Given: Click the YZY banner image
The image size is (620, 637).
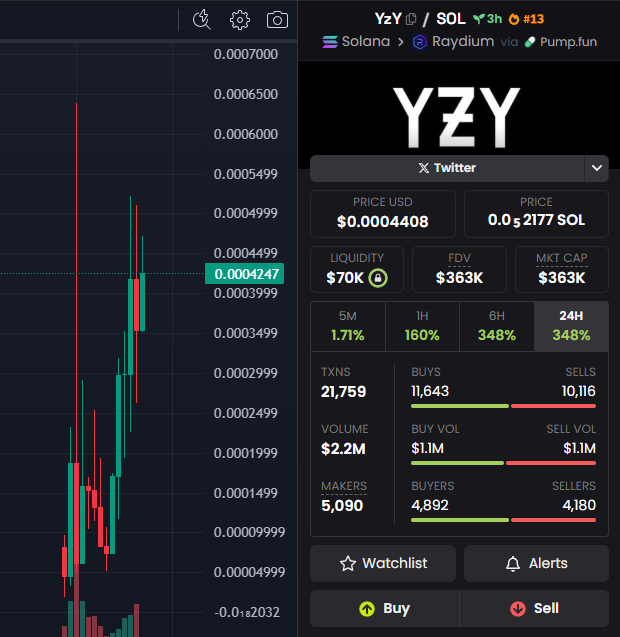Looking at the screenshot, I should [x=459, y=115].
